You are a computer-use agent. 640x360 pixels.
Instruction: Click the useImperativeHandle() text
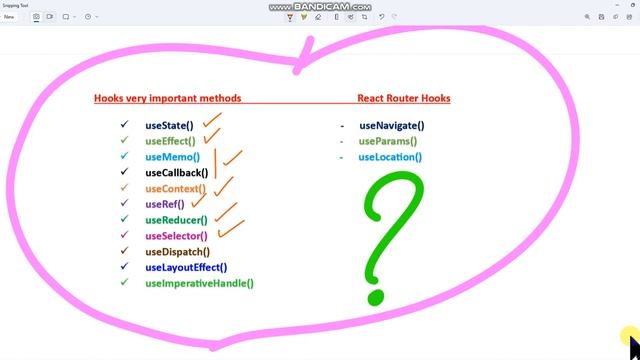[200, 283]
